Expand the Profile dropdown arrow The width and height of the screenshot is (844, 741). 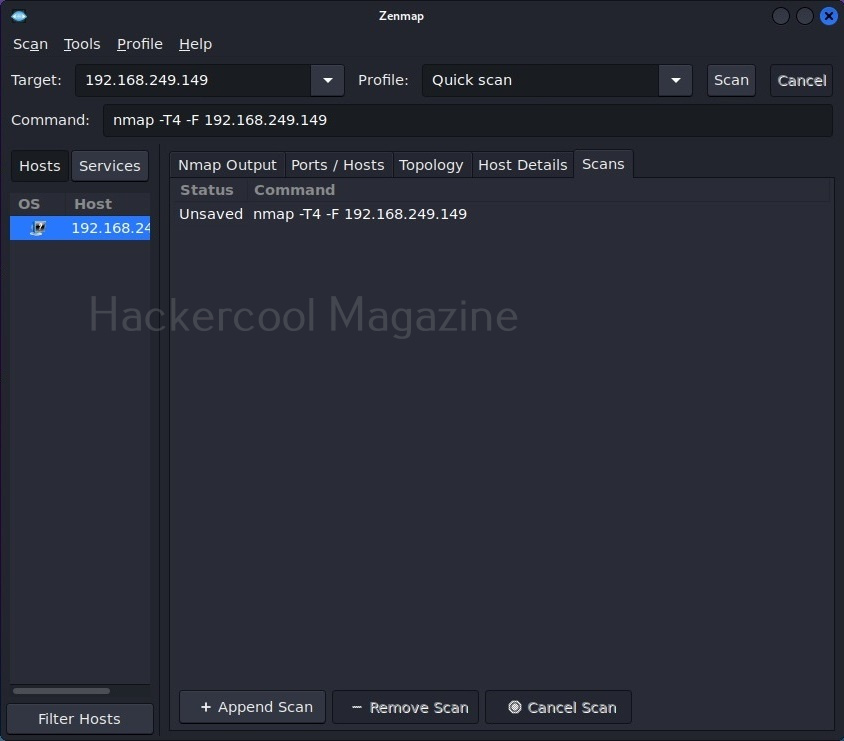676,81
